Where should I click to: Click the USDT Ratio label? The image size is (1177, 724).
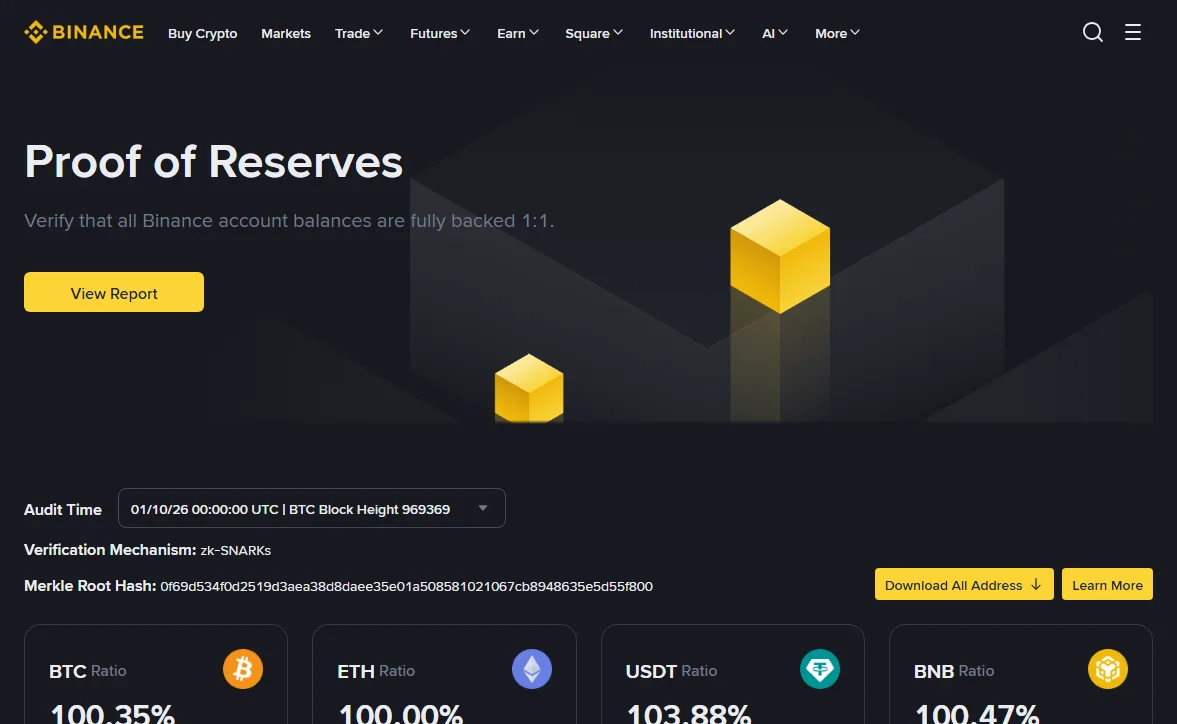(672, 671)
